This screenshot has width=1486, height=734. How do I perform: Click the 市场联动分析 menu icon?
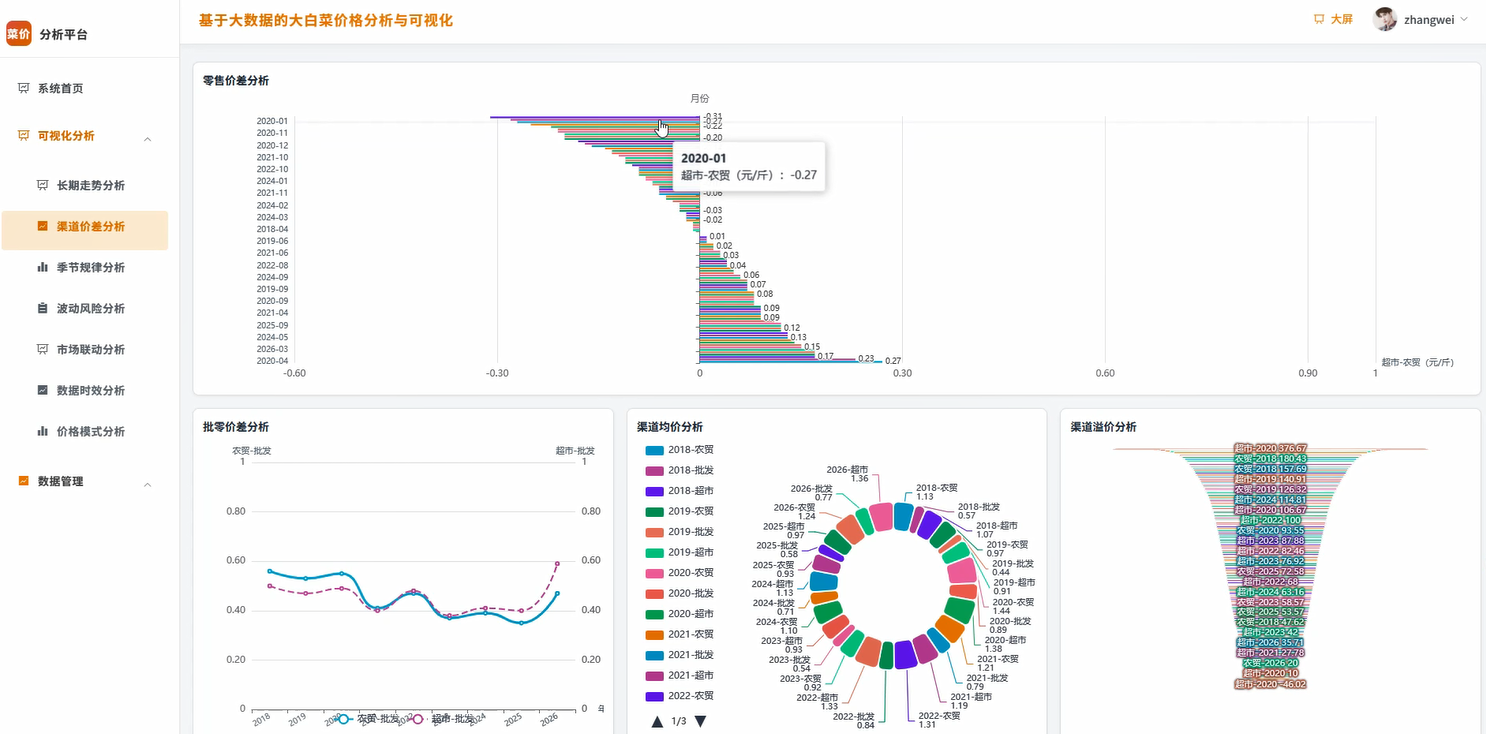pyautogui.click(x=43, y=349)
